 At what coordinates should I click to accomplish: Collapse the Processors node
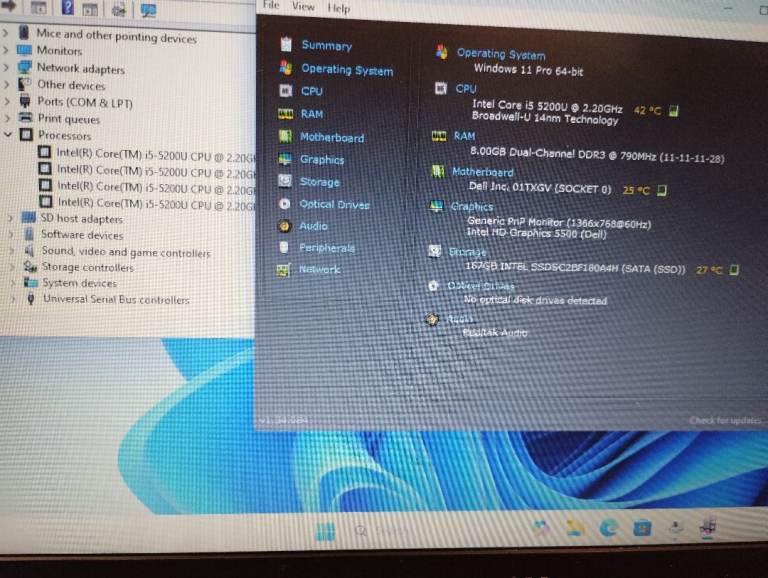point(8,134)
